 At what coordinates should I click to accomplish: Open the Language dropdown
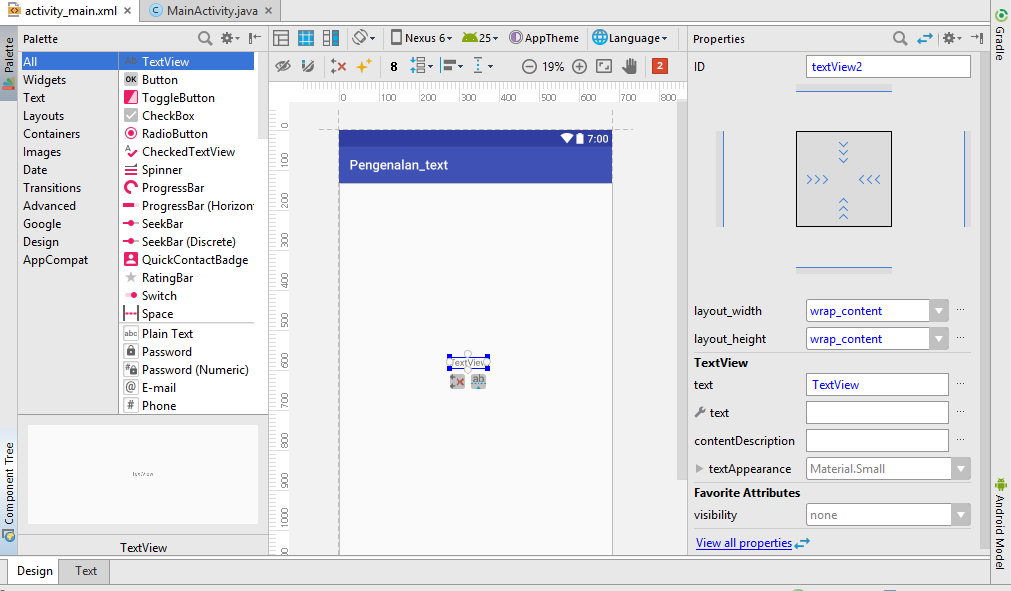click(630, 38)
